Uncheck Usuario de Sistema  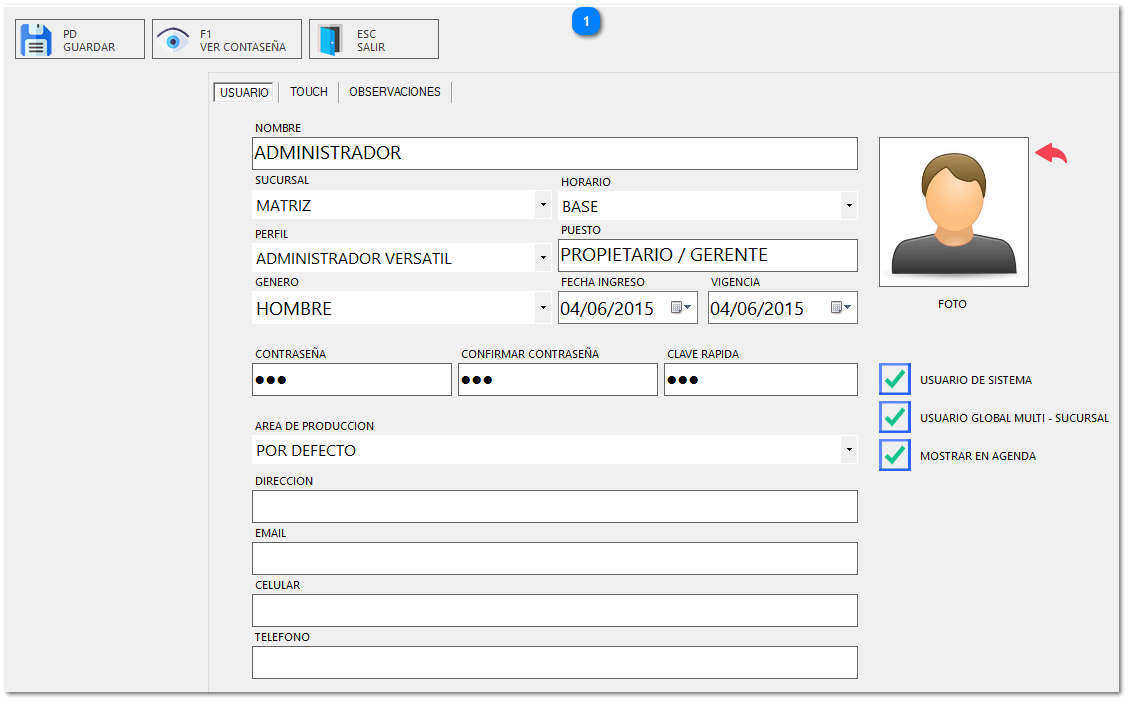tap(894, 379)
